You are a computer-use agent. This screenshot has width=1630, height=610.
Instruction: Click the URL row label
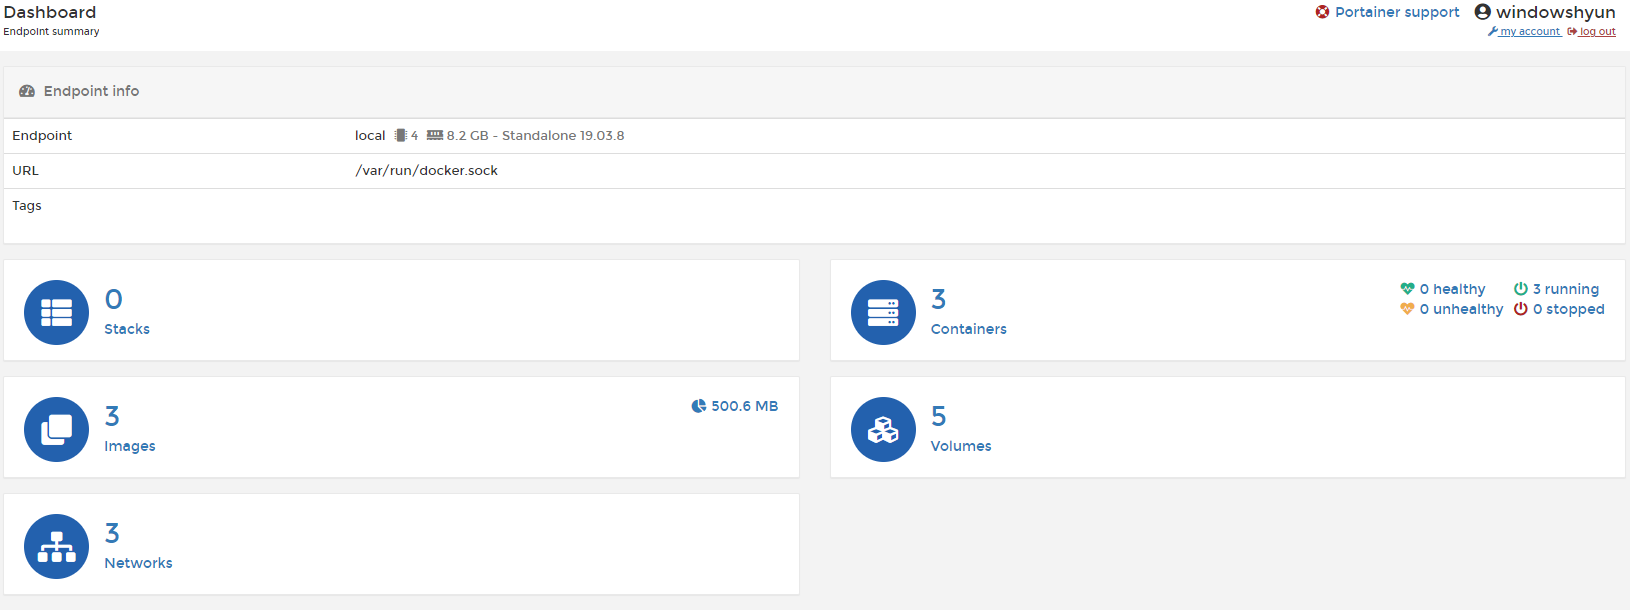click(25, 171)
